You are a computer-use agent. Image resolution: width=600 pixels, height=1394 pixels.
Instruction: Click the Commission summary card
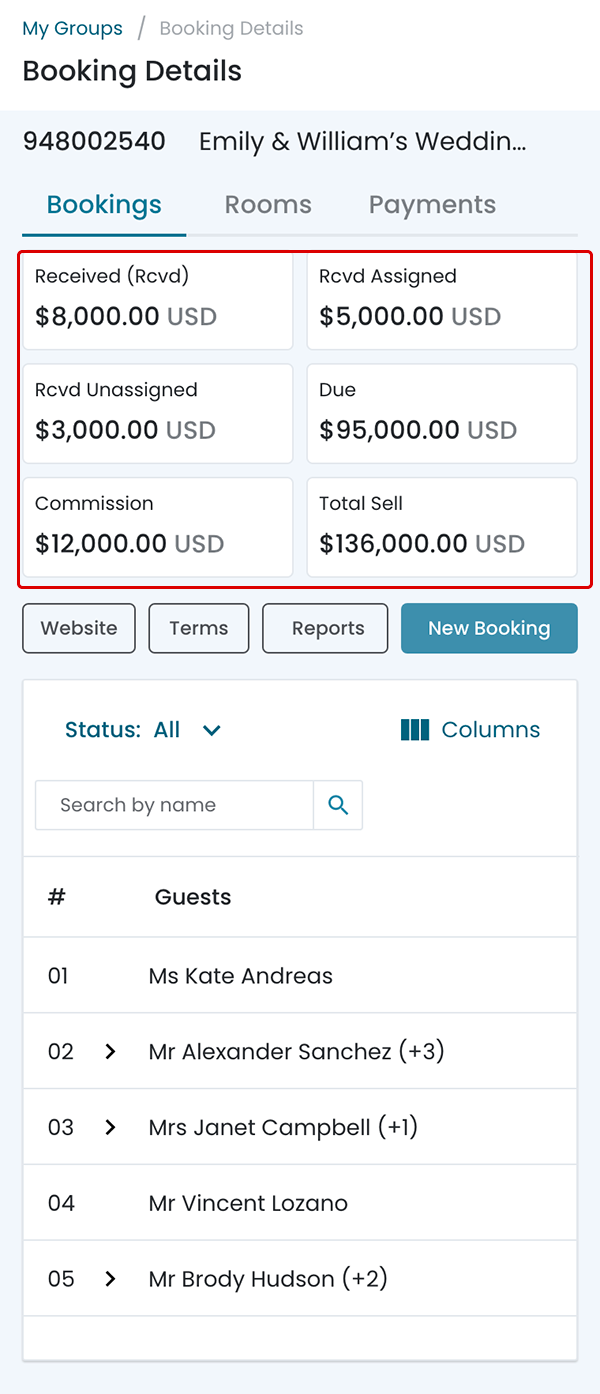[x=157, y=527]
